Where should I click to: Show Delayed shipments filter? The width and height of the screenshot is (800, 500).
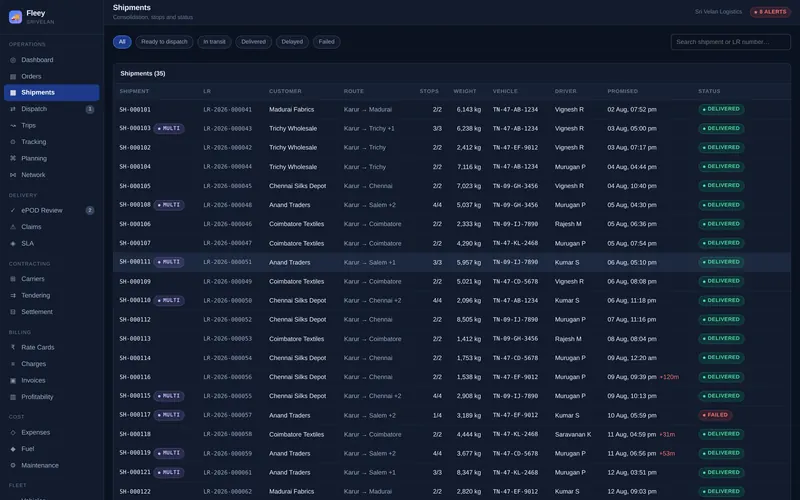[292, 42]
